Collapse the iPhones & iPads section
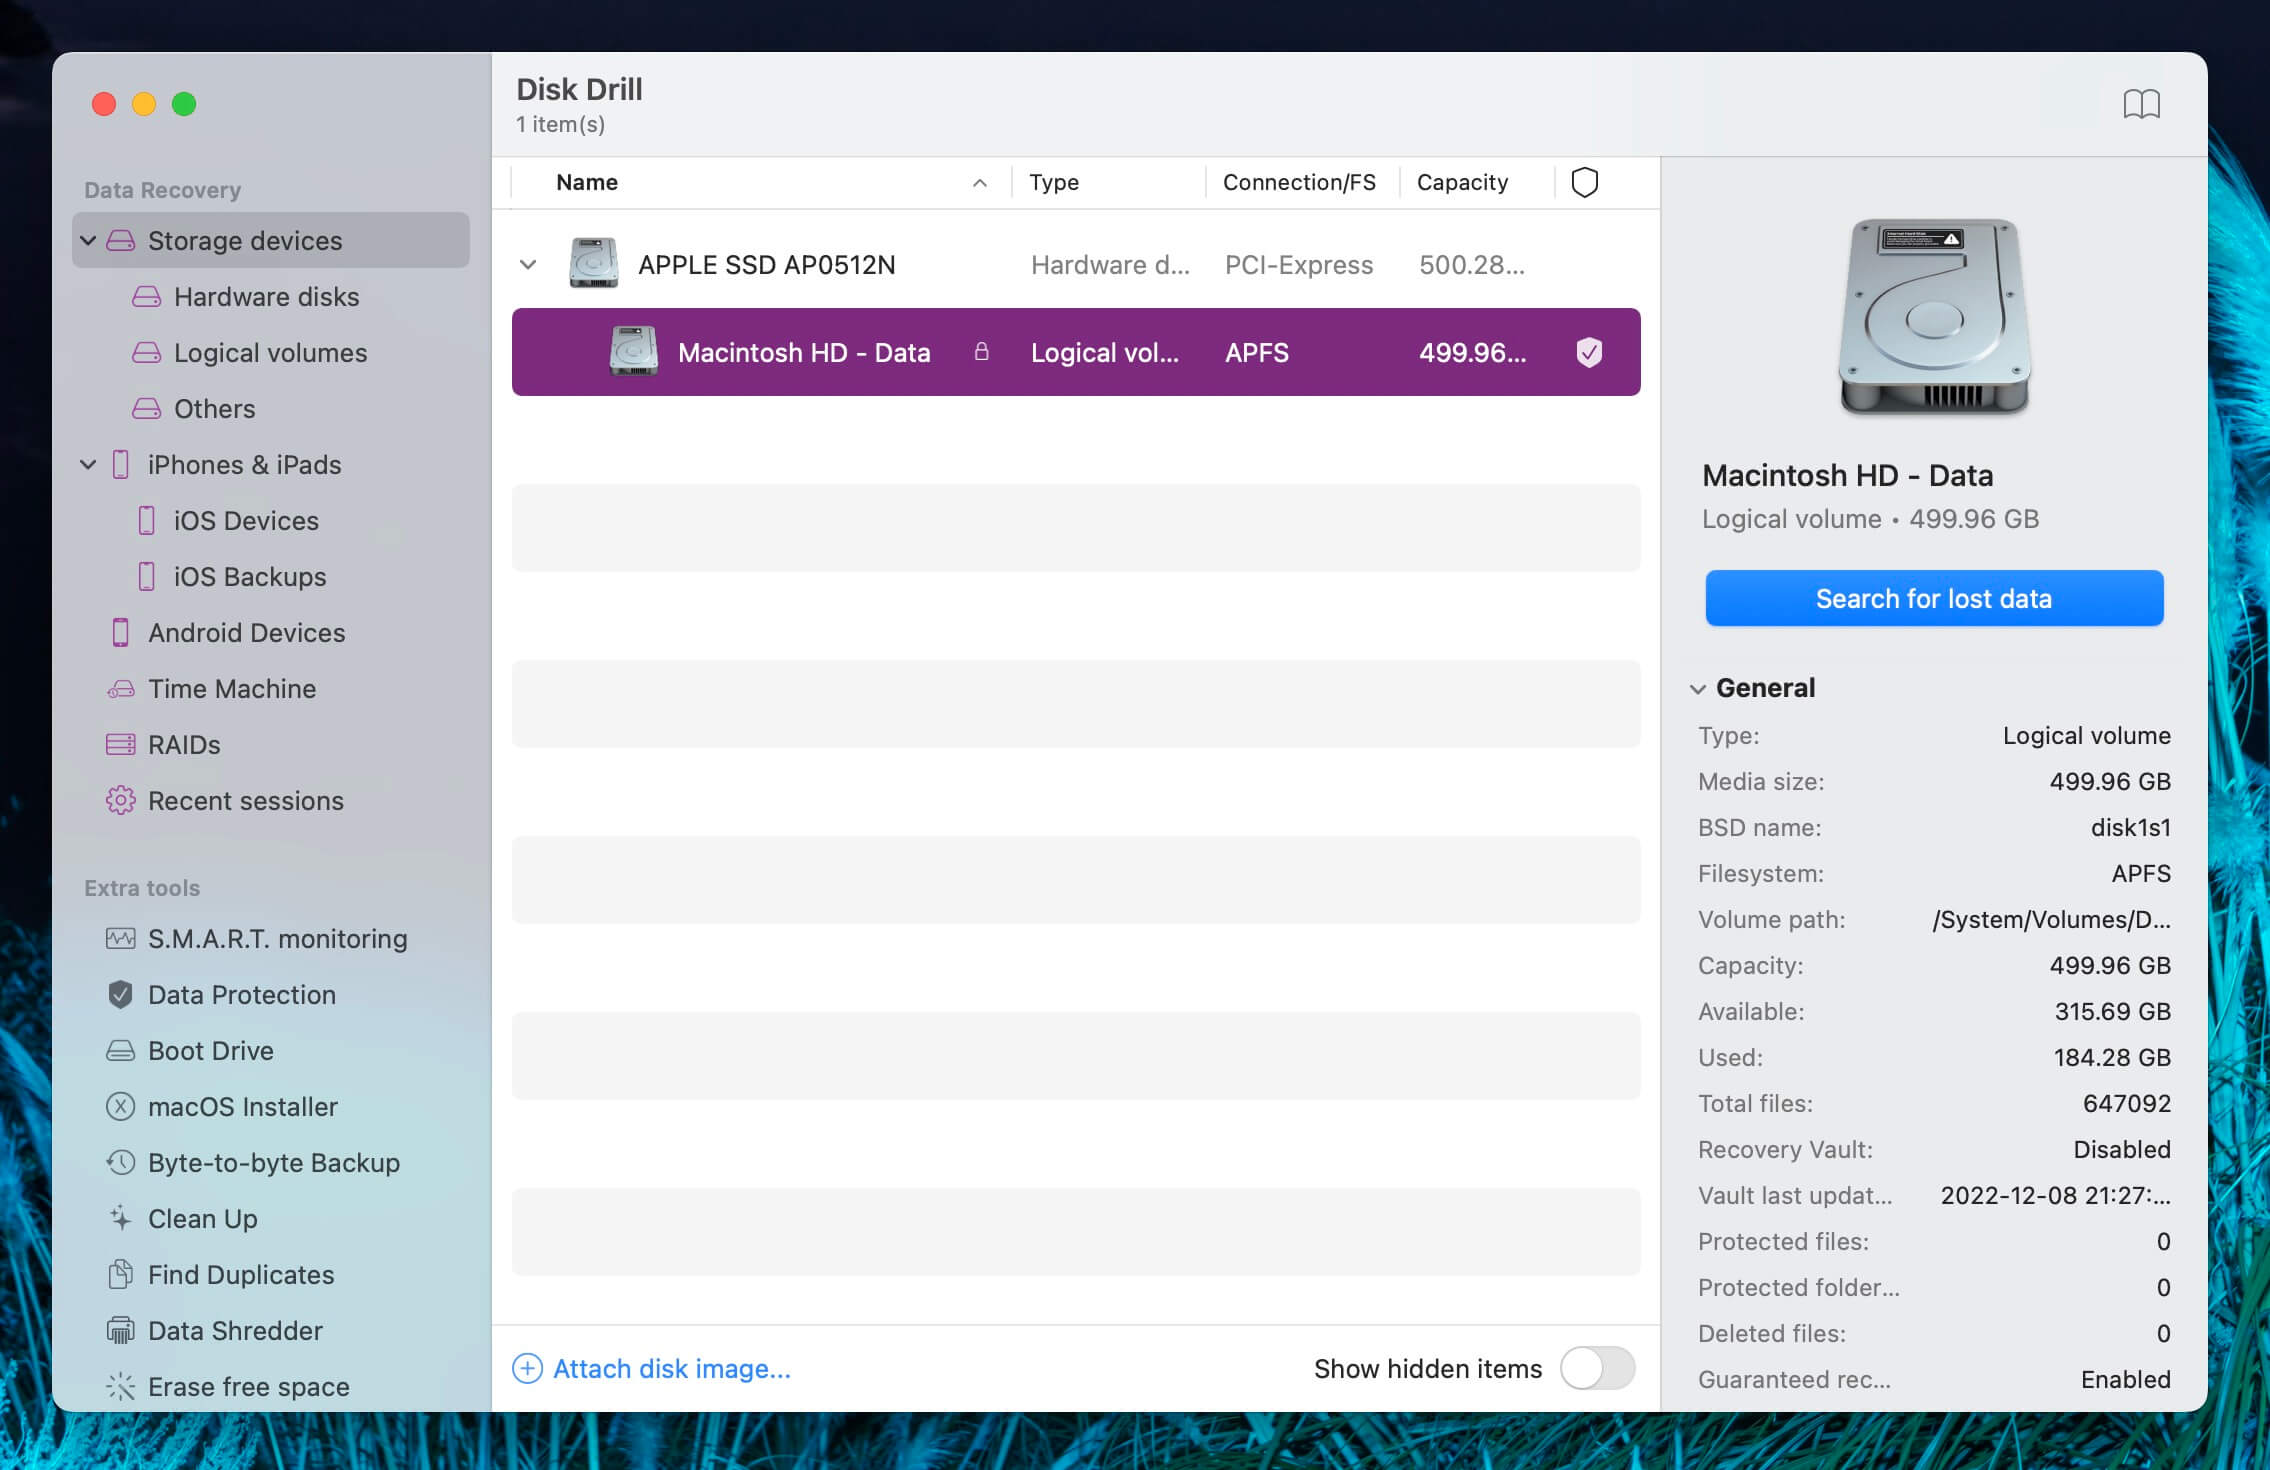This screenshot has width=2270, height=1470. pyautogui.click(x=88, y=465)
